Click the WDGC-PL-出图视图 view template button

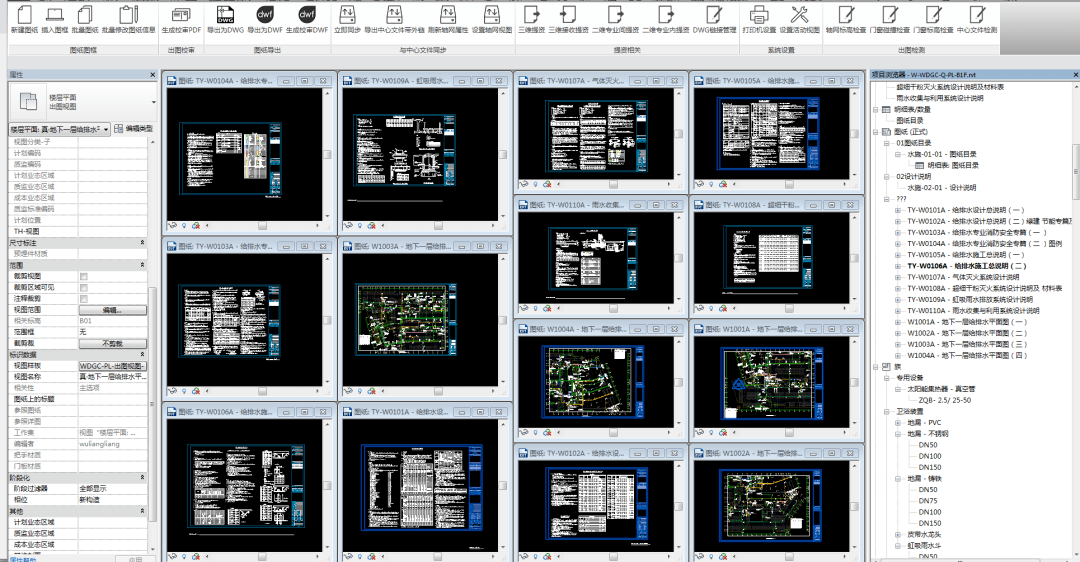(x=112, y=366)
